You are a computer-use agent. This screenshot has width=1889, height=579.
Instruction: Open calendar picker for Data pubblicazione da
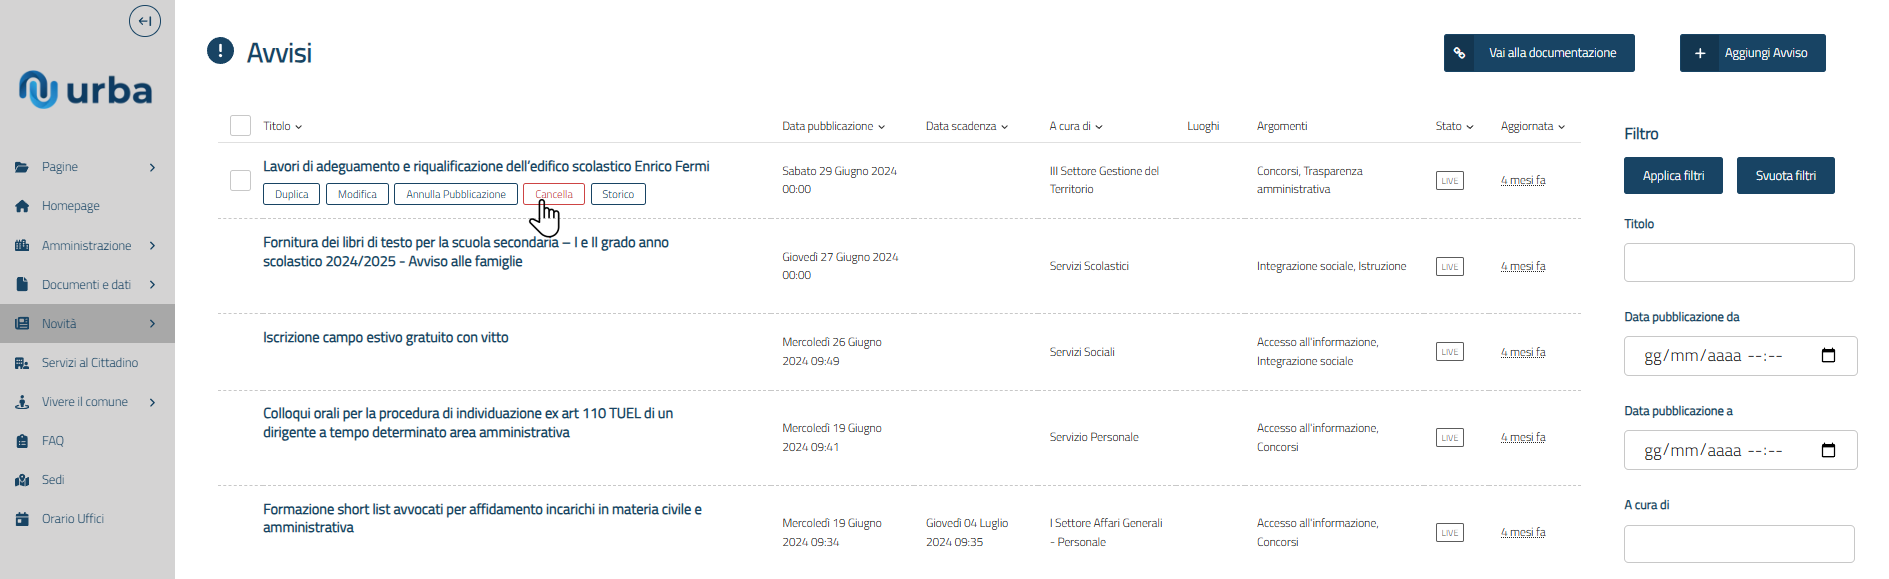pos(1828,356)
